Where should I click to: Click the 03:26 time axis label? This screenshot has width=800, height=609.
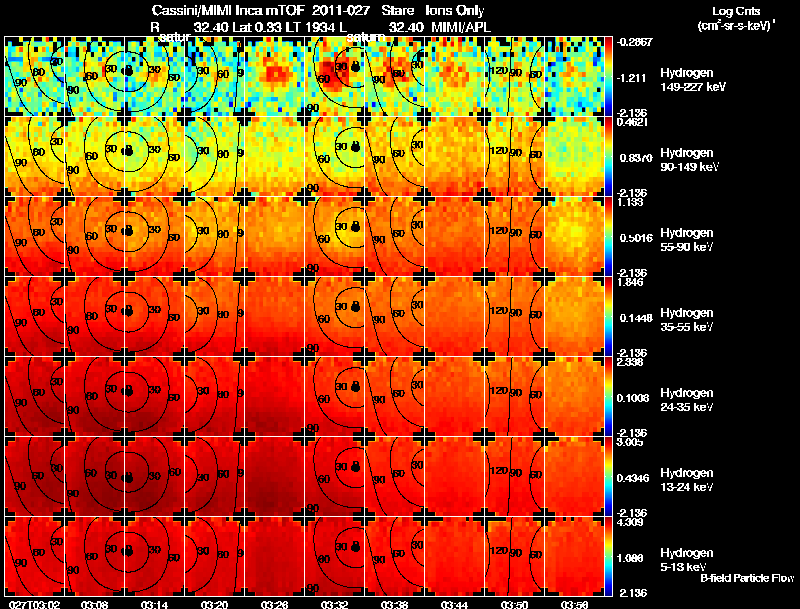275,604
